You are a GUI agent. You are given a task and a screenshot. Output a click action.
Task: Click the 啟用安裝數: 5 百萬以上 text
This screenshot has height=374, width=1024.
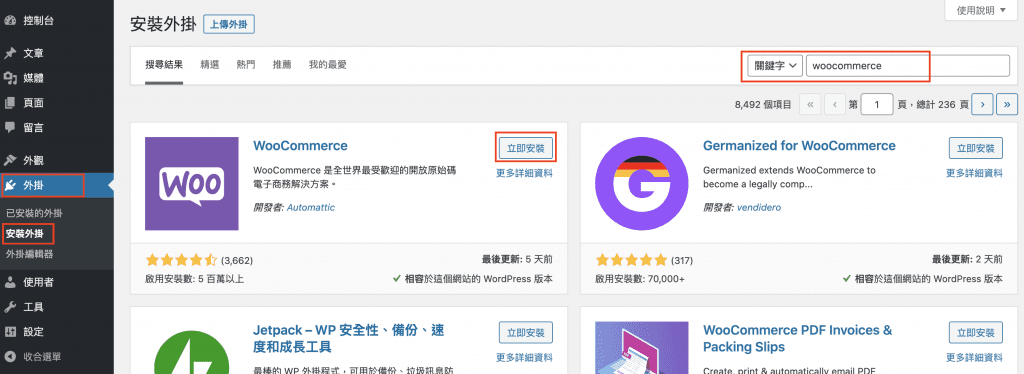tap(195, 279)
